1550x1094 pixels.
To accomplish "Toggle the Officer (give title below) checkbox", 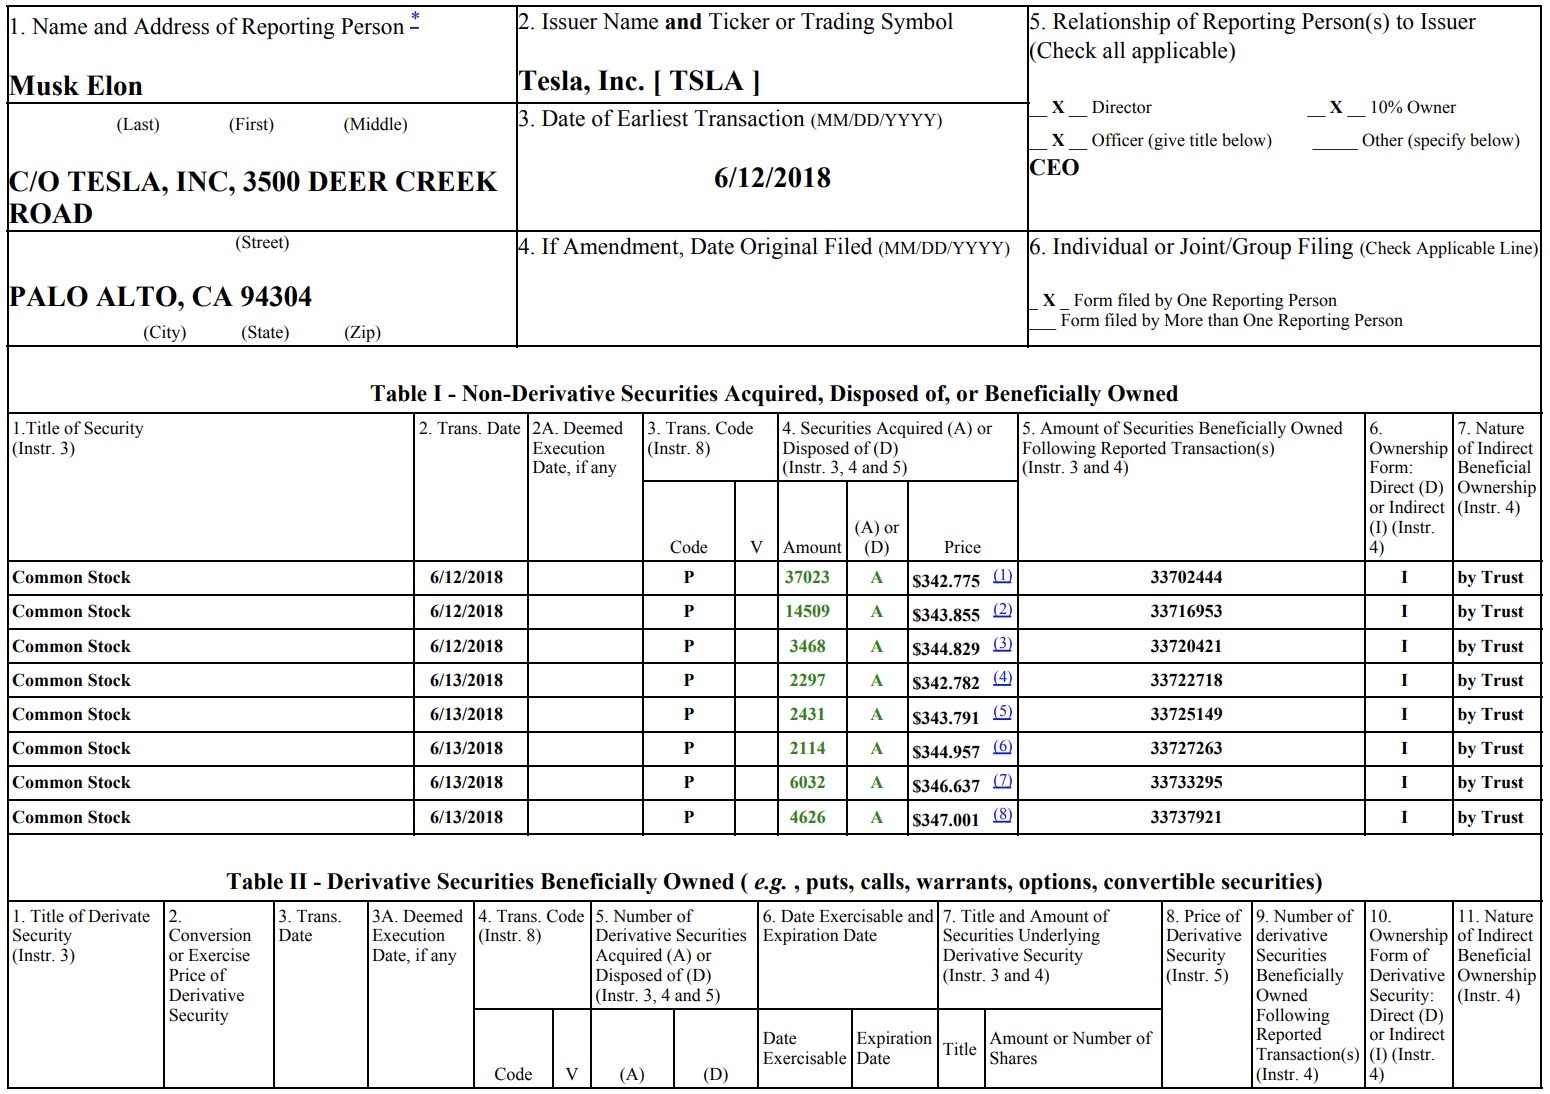I will (1057, 141).
